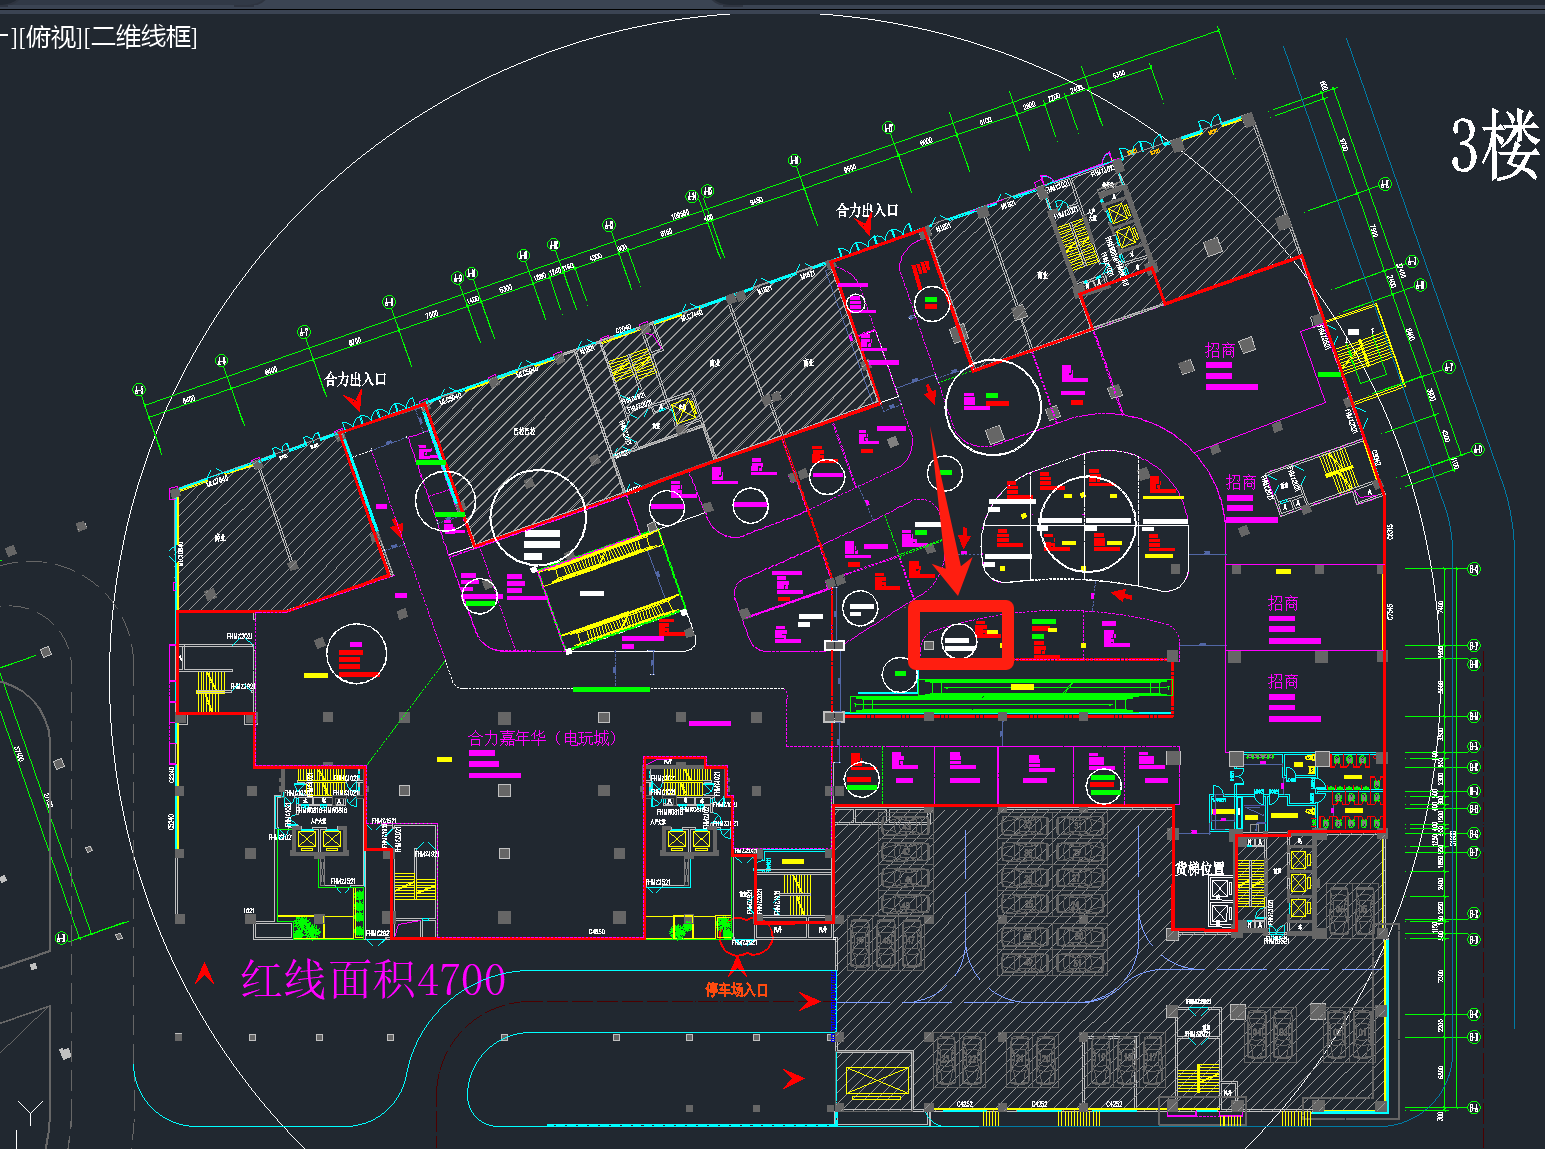1545x1149 pixels.
Task: Select the 红线面积4700 annotation text
Action: click(373, 980)
